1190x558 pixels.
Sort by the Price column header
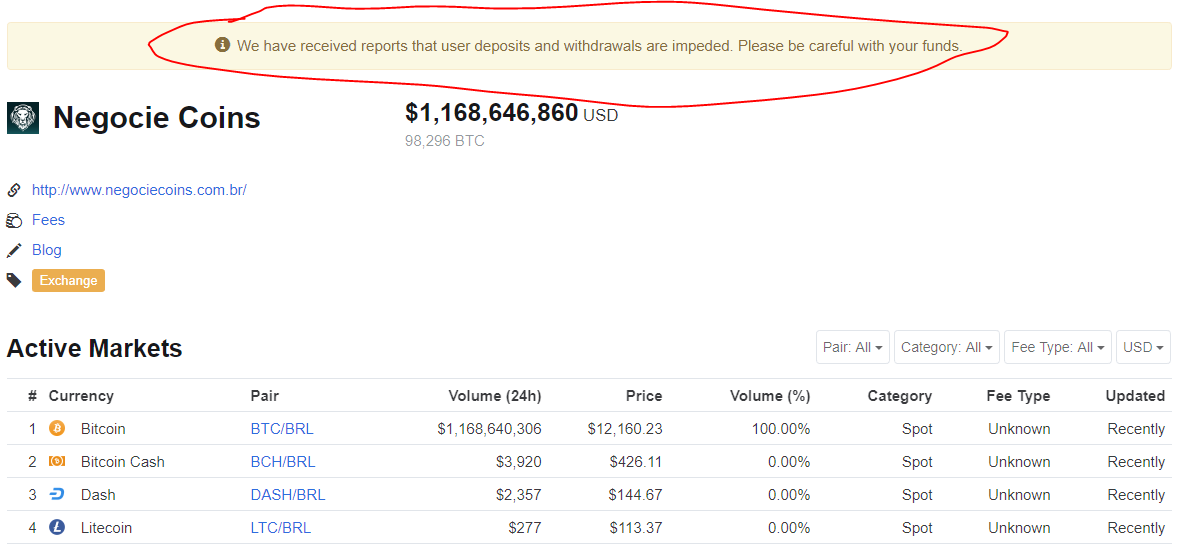[644, 396]
